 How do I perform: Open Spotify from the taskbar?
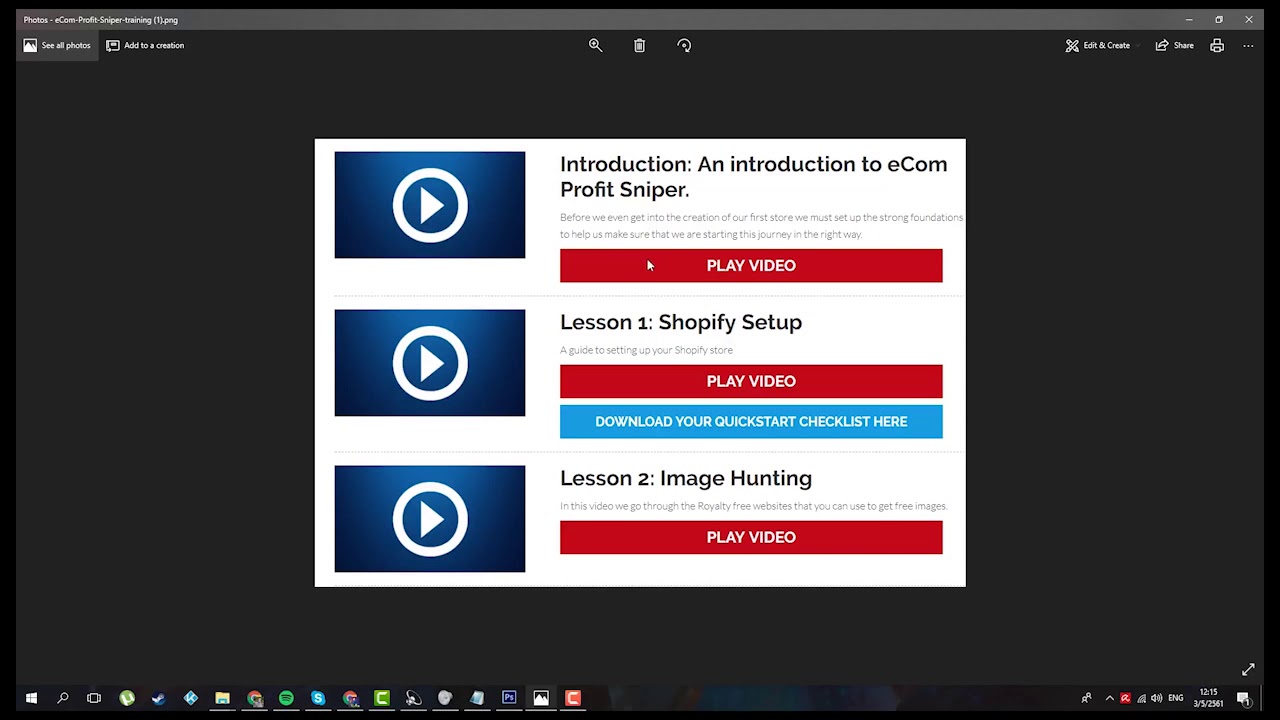click(286, 698)
